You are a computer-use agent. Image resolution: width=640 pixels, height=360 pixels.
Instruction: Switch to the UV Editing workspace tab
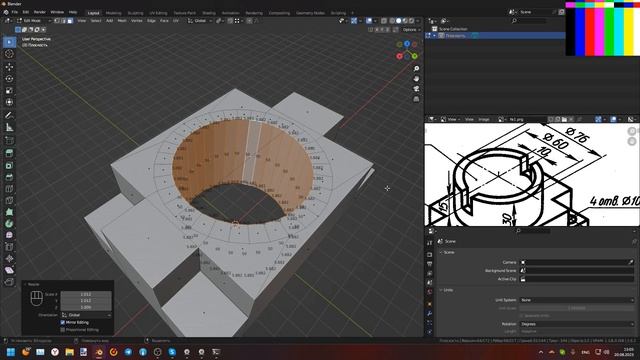(x=158, y=13)
